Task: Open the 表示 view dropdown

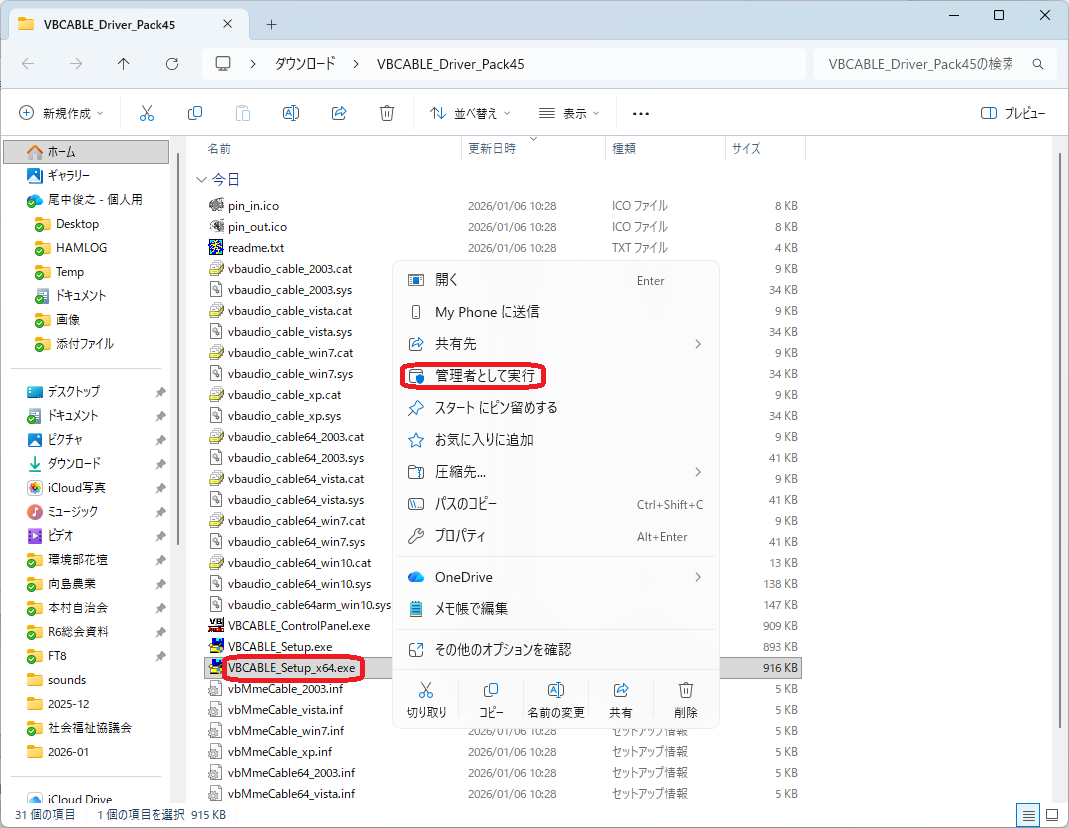Action: 569,113
